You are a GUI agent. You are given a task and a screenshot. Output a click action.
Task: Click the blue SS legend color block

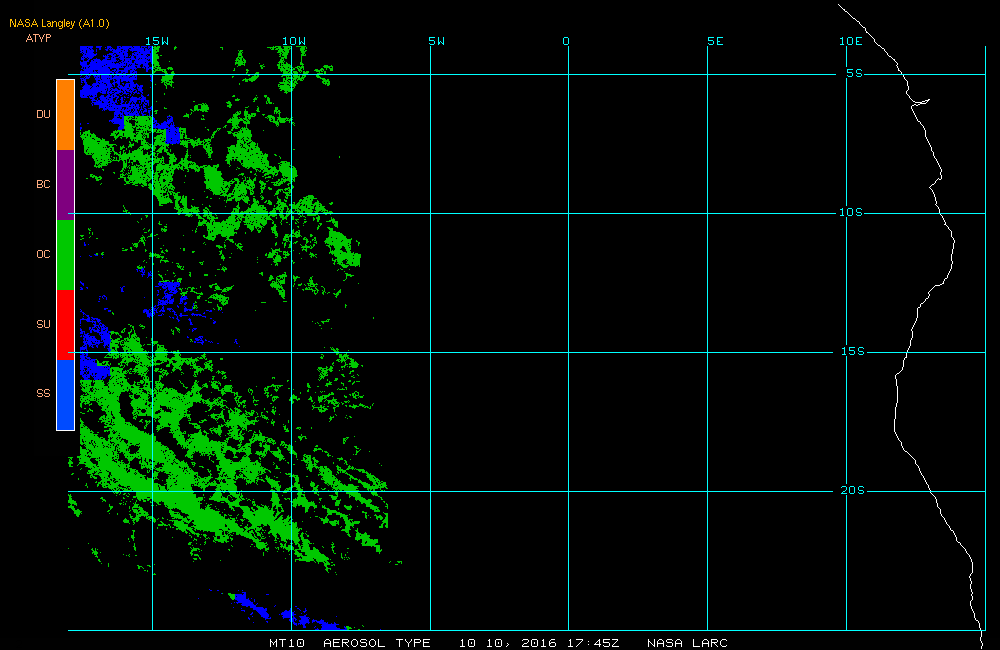pyautogui.click(x=66, y=395)
